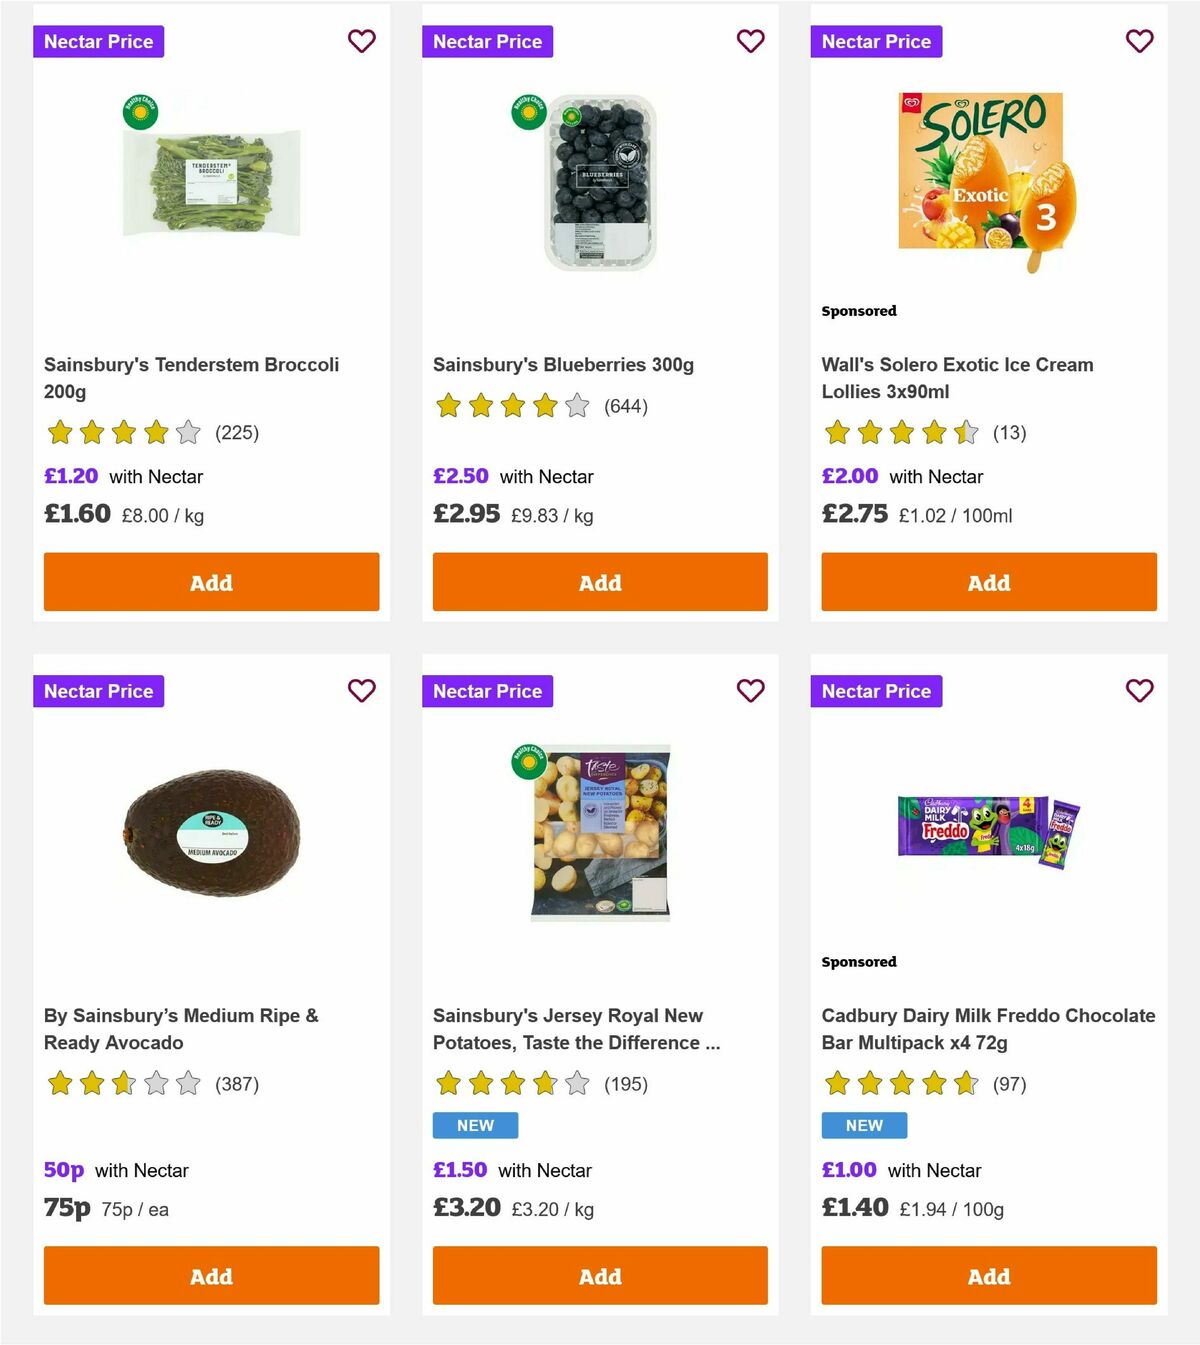Image resolution: width=1200 pixels, height=1345 pixels.
Task: Click the heart icon on Blueberries card
Action: tap(750, 42)
